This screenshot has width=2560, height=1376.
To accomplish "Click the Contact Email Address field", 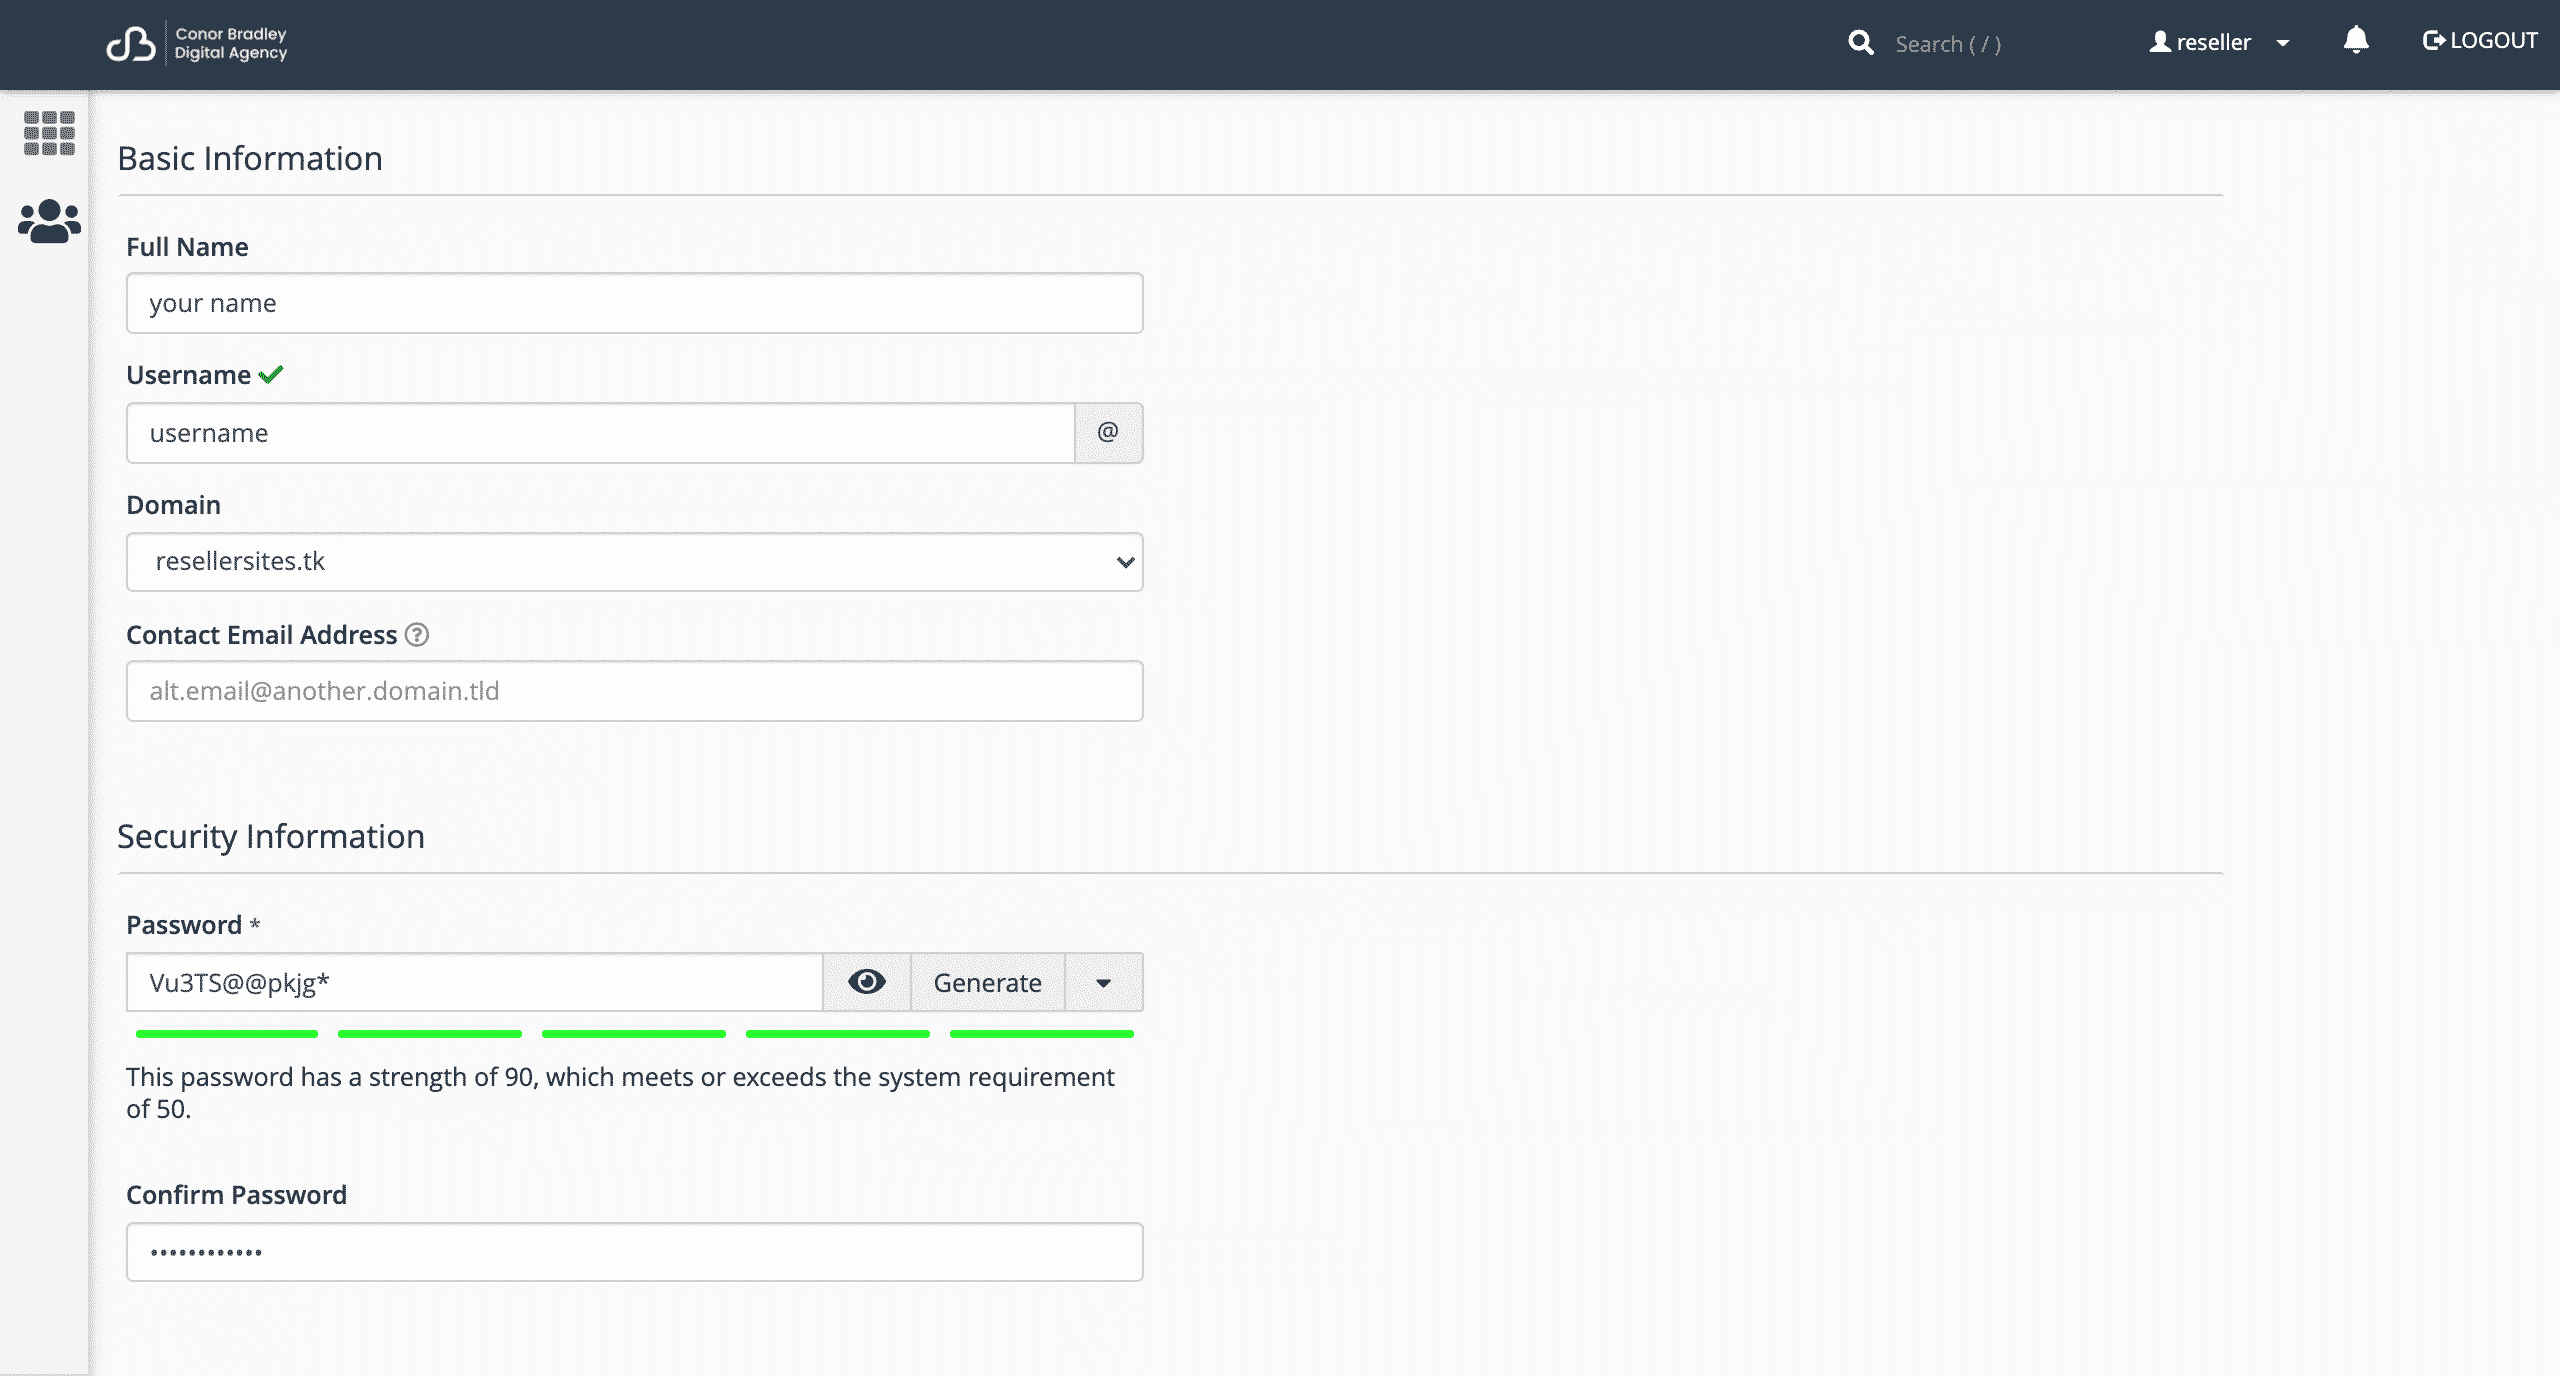I will click(x=634, y=691).
